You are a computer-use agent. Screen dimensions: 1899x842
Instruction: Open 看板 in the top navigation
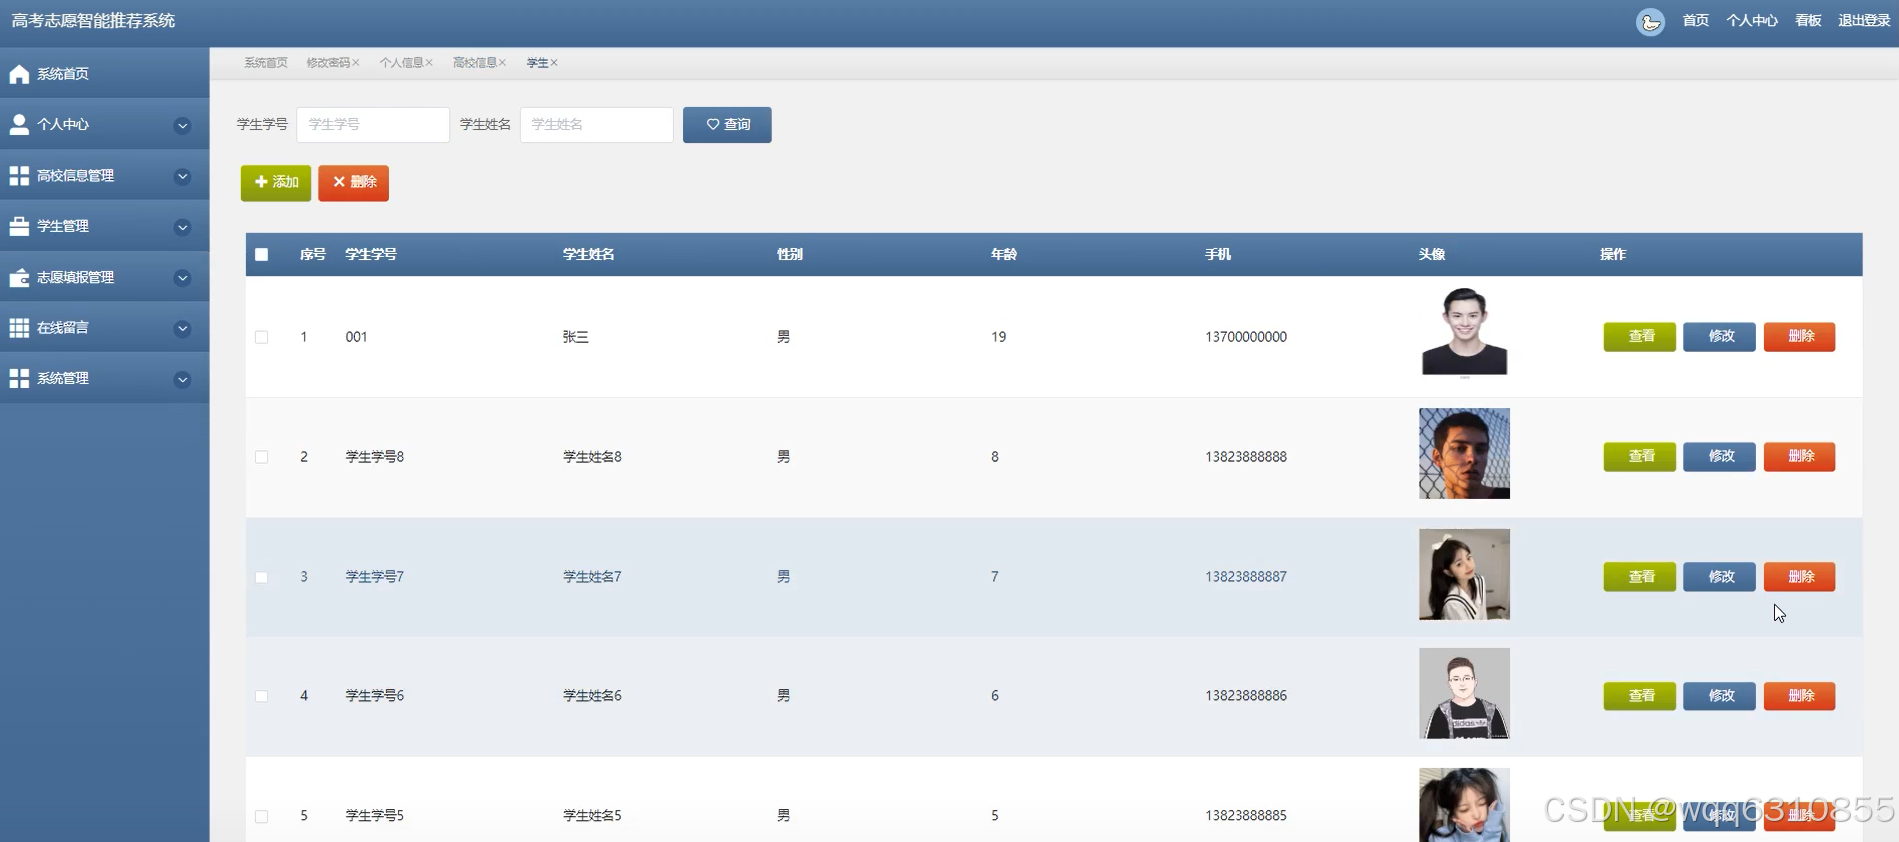tap(1808, 21)
